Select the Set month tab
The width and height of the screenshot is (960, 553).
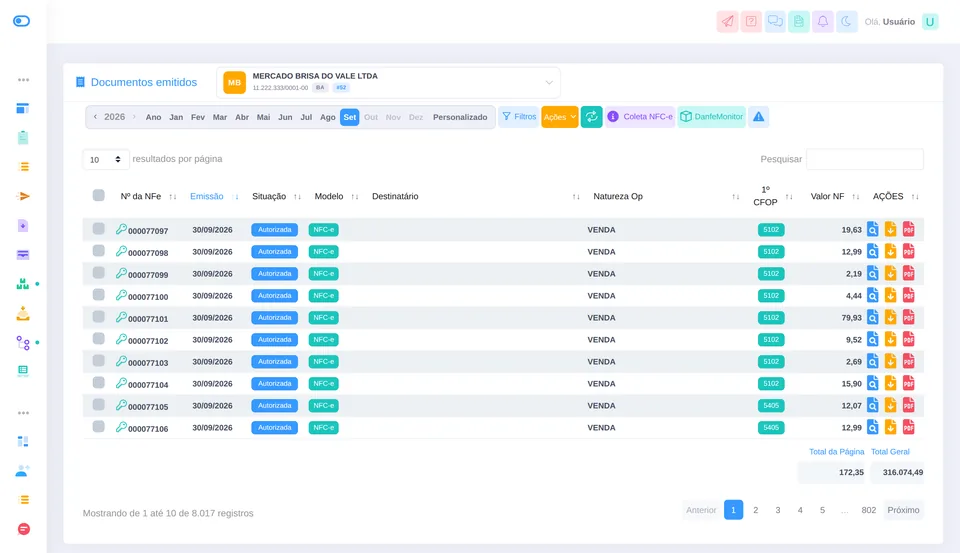350,117
